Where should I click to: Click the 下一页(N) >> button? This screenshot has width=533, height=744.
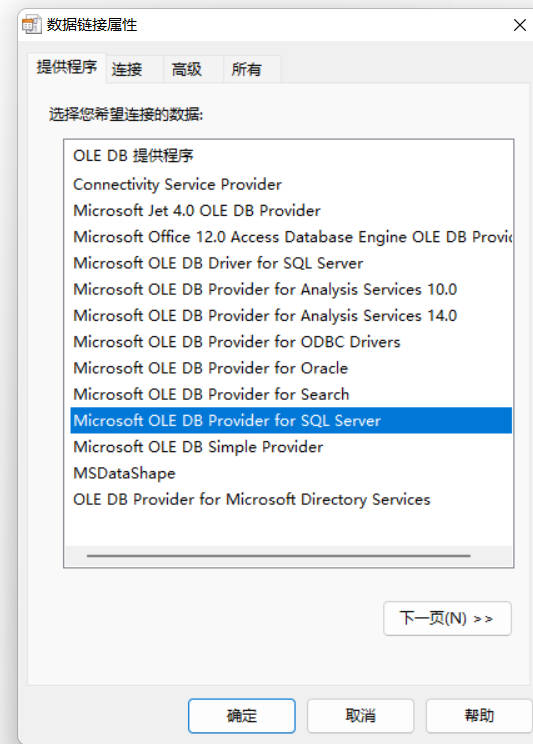coord(447,618)
